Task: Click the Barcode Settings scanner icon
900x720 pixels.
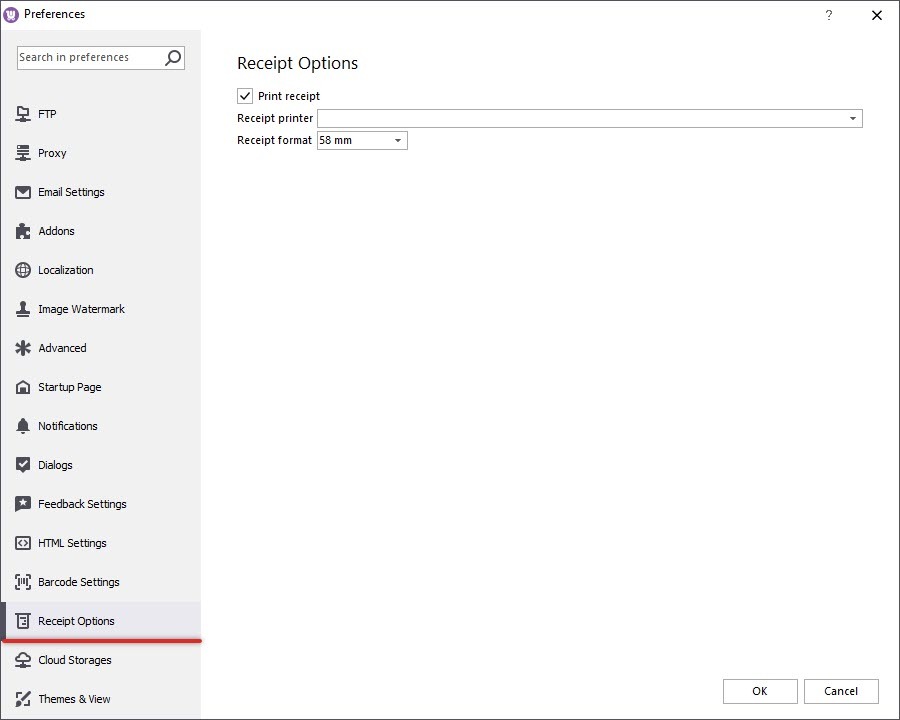Action: 23,582
